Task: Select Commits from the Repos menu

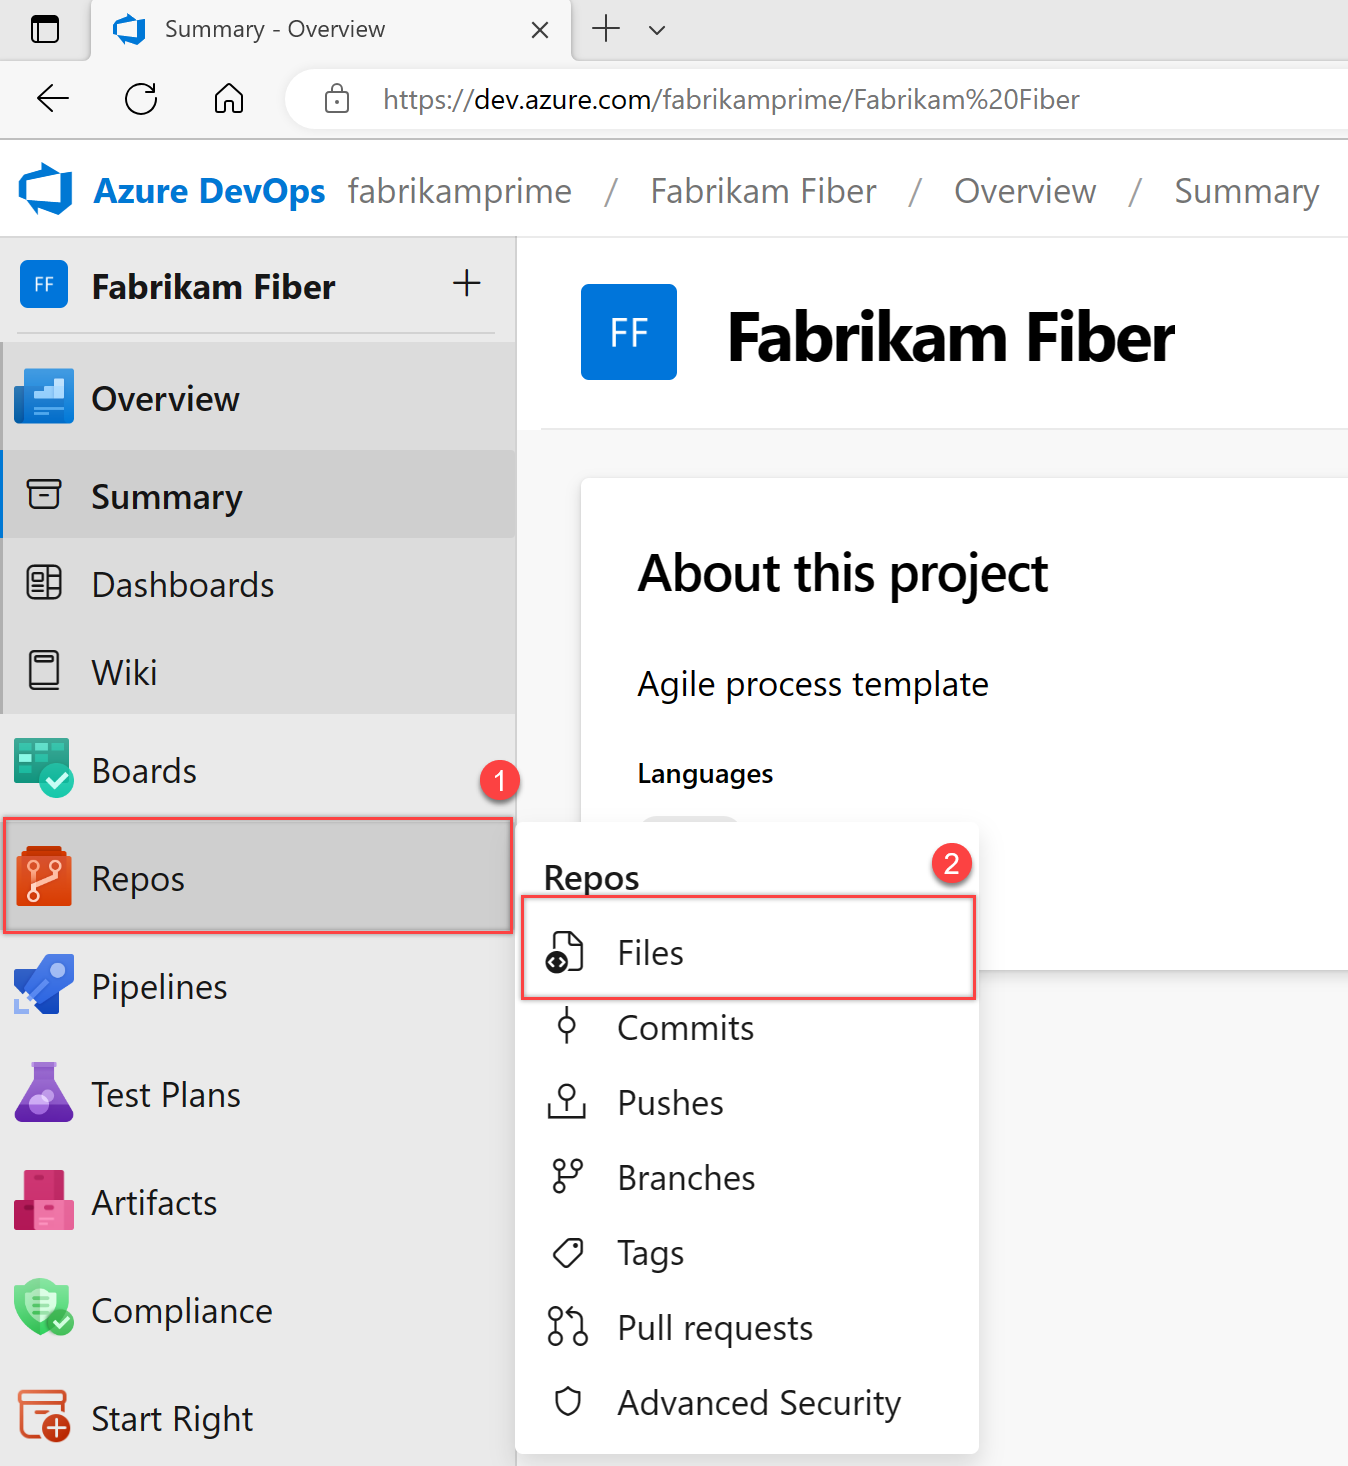Action: click(x=684, y=1027)
